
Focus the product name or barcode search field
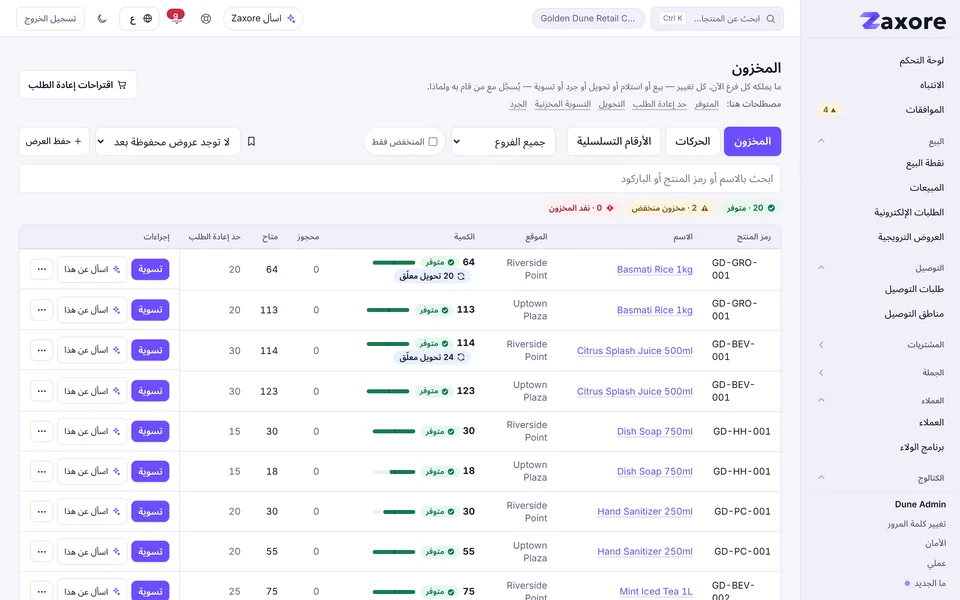[400, 179]
